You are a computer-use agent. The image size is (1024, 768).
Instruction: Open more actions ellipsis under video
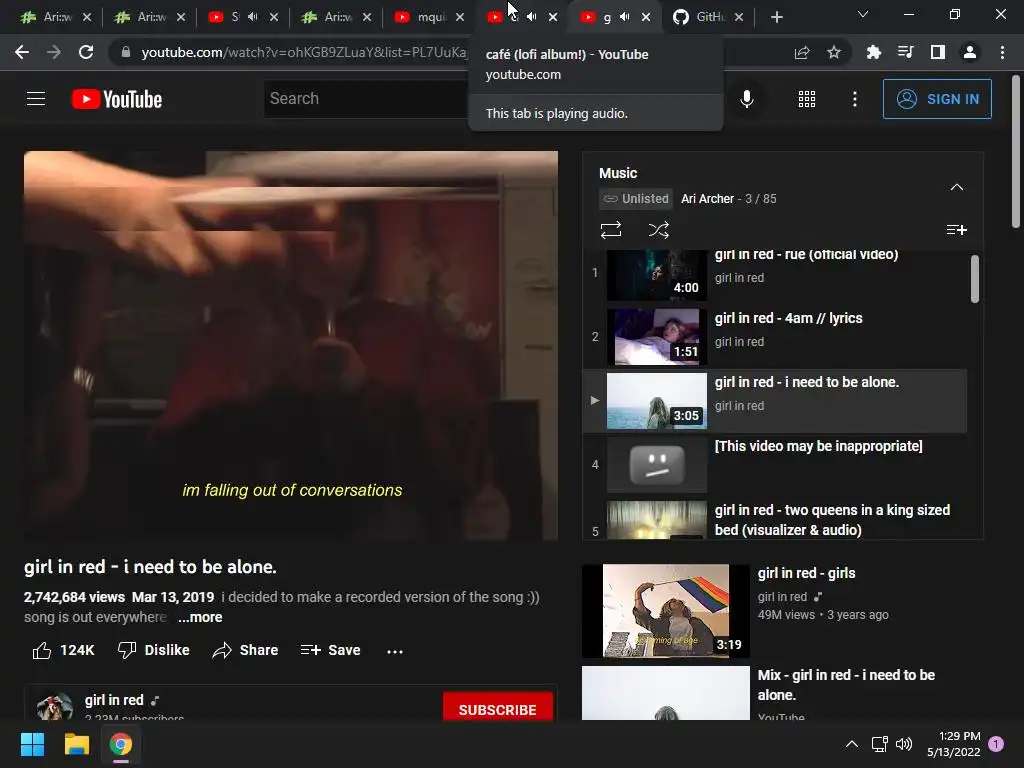coord(394,651)
